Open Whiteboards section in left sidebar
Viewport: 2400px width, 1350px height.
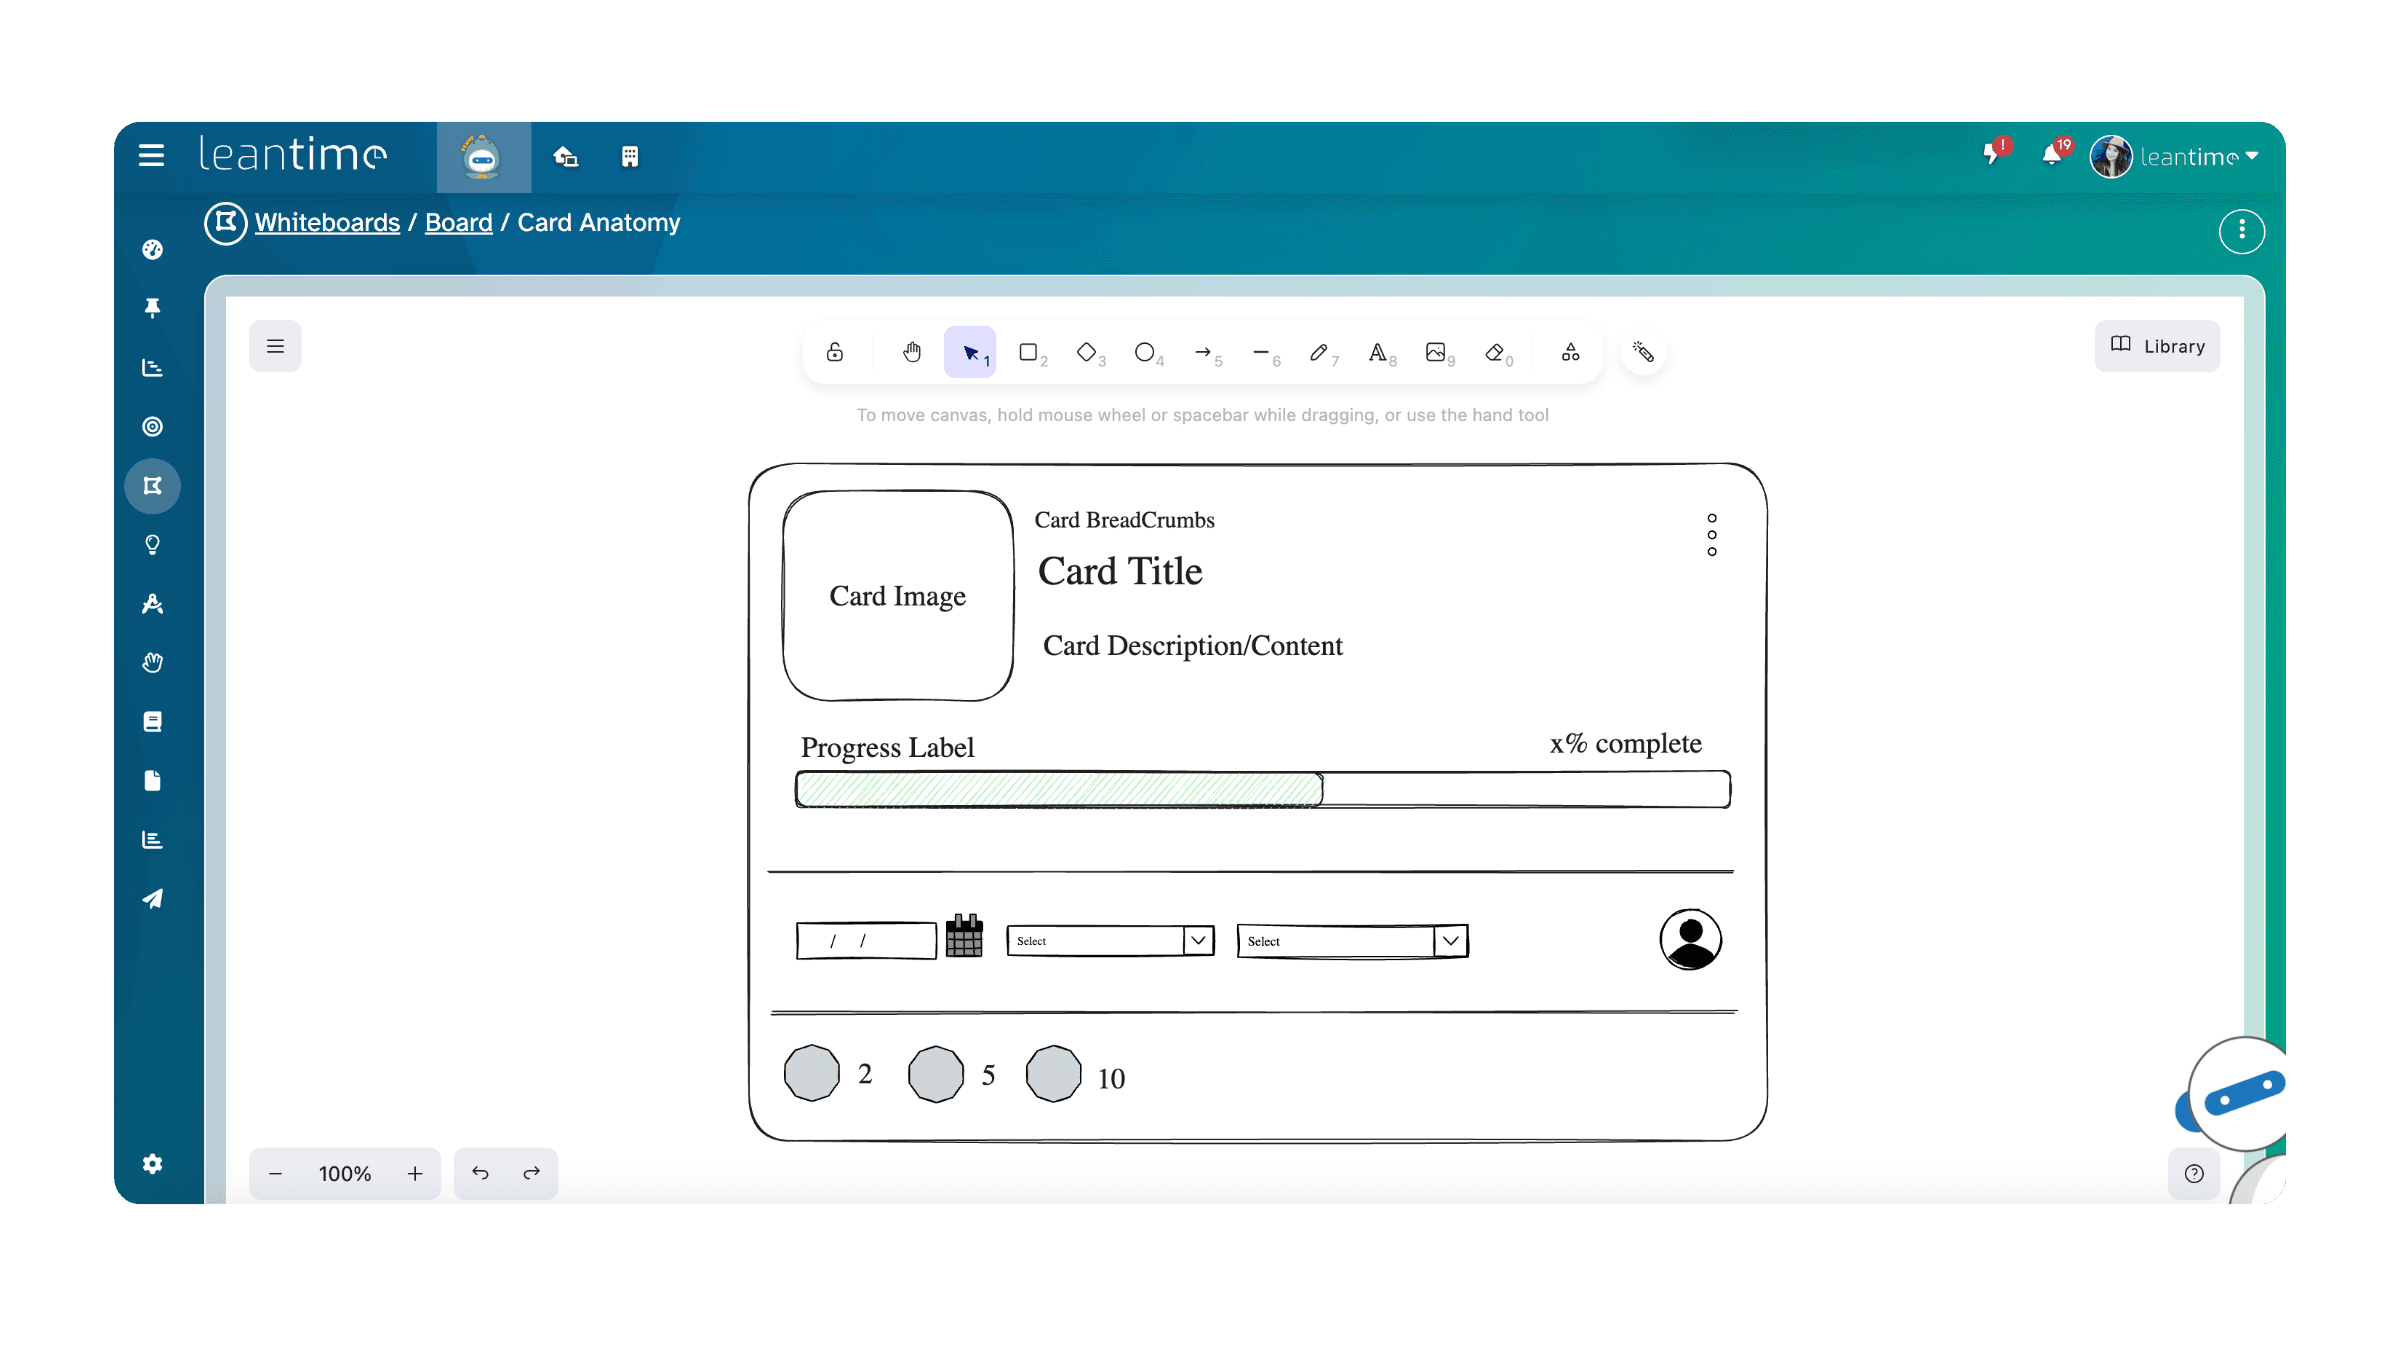(152, 486)
